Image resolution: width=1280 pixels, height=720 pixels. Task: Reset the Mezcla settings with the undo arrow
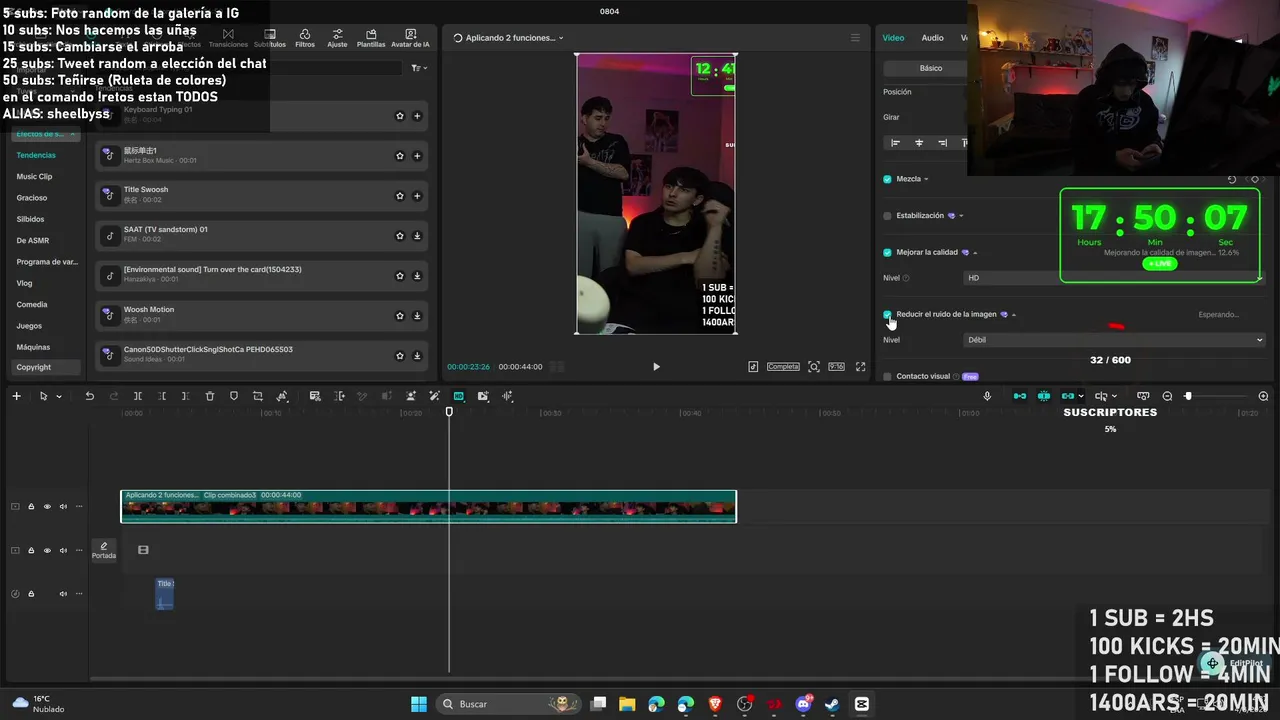pos(1232,179)
